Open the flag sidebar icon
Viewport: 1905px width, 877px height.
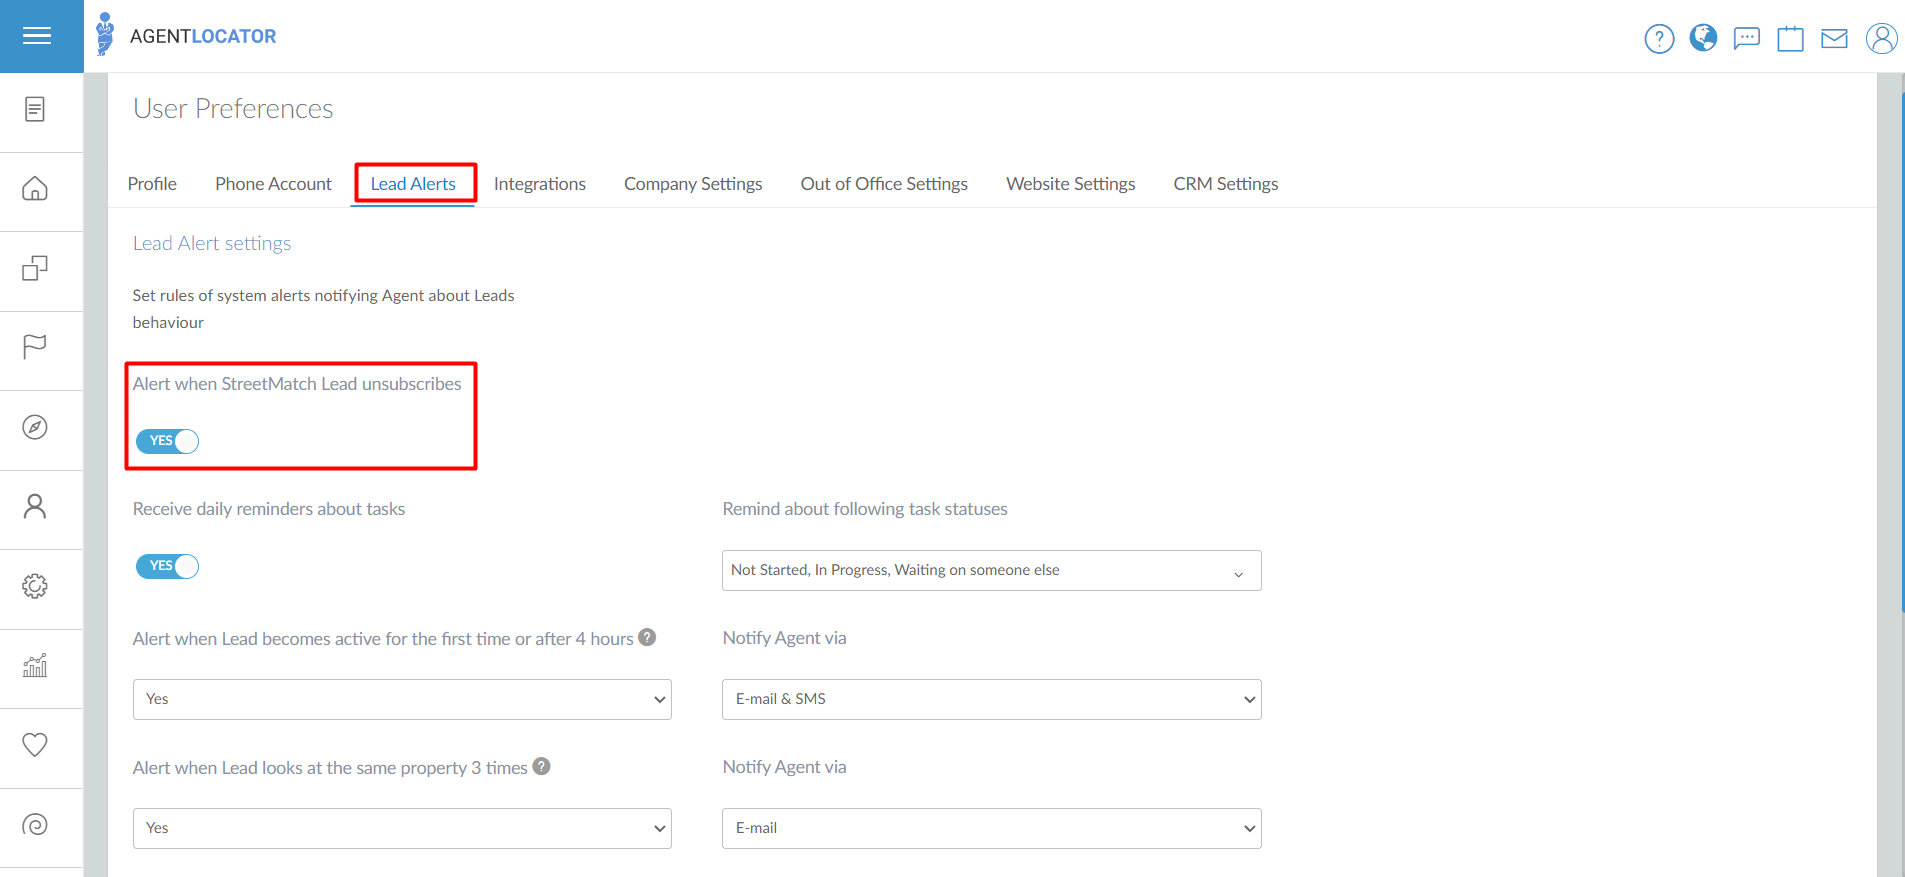(35, 347)
